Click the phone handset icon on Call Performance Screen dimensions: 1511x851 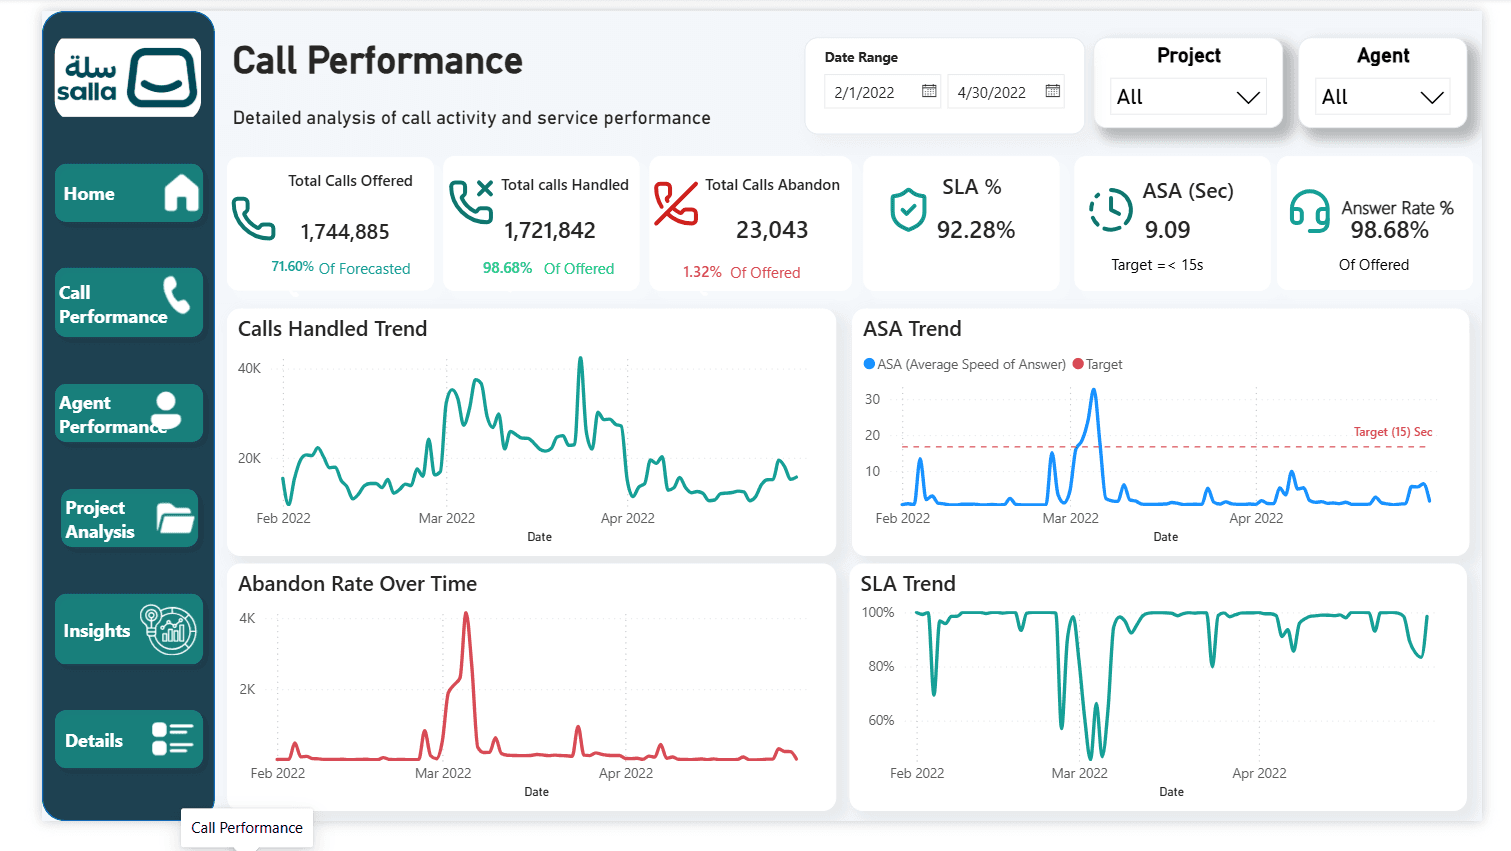point(177,295)
